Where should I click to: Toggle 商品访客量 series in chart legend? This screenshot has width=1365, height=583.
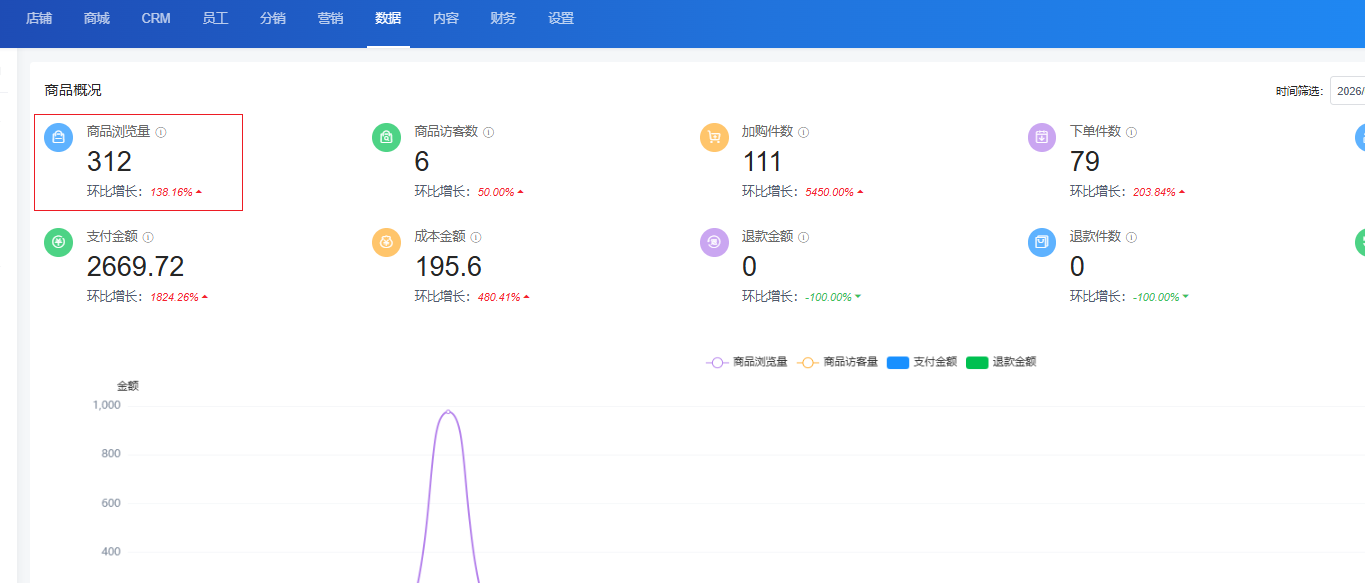[837, 362]
